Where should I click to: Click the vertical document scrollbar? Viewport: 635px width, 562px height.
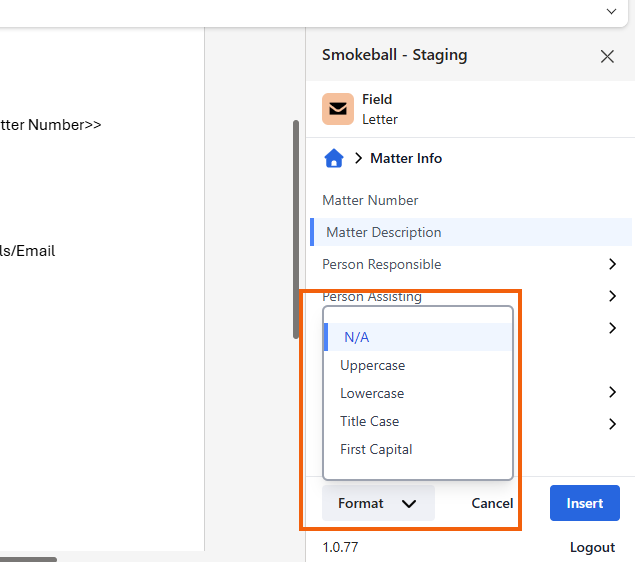[296, 230]
